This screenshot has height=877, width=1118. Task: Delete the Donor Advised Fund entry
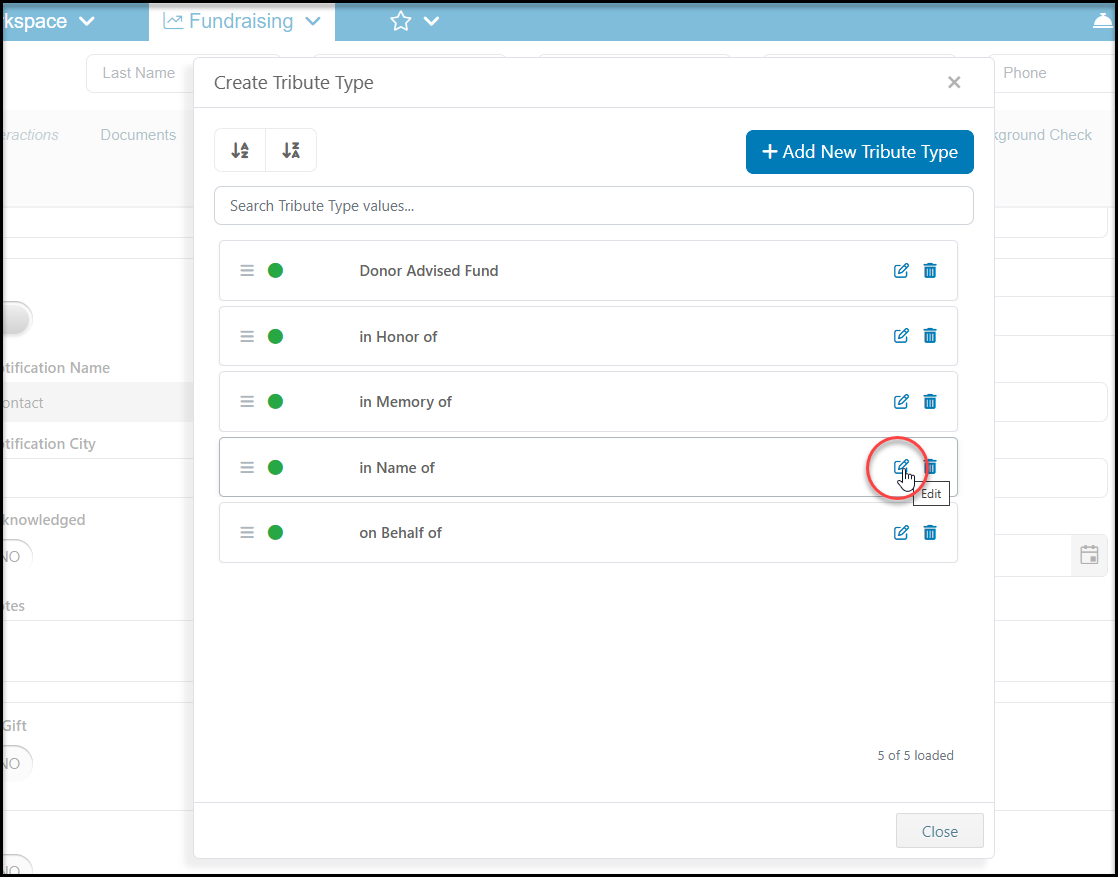click(930, 270)
